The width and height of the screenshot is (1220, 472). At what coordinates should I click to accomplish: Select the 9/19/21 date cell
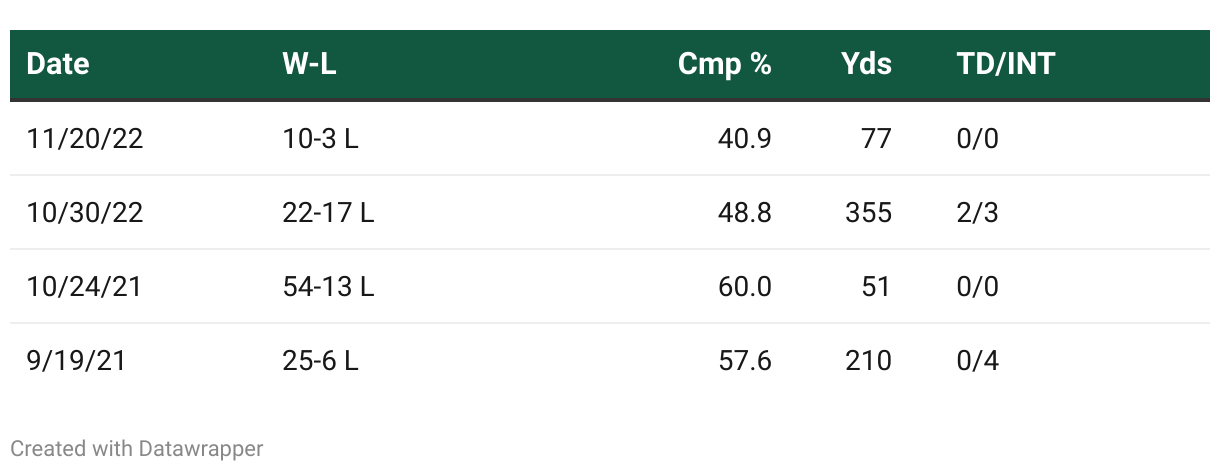[x=76, y=361]
